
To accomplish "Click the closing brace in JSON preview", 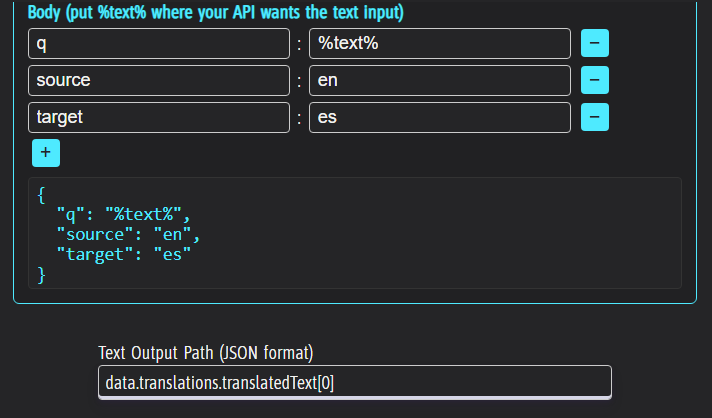I will click(41, 274).
